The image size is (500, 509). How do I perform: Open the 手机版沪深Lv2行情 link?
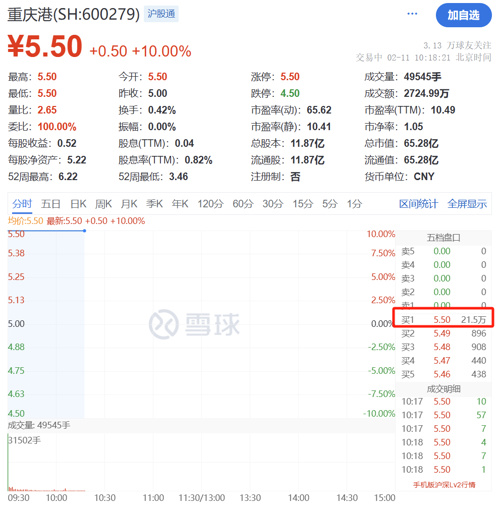[444, 485]
